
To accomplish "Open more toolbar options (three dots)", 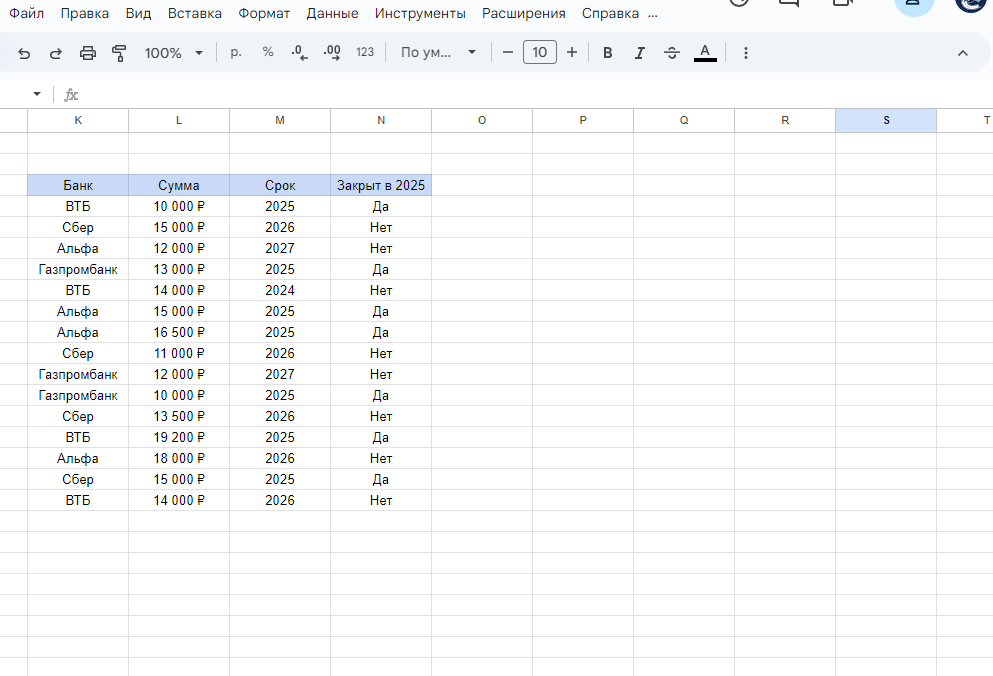I will point(746,53).
